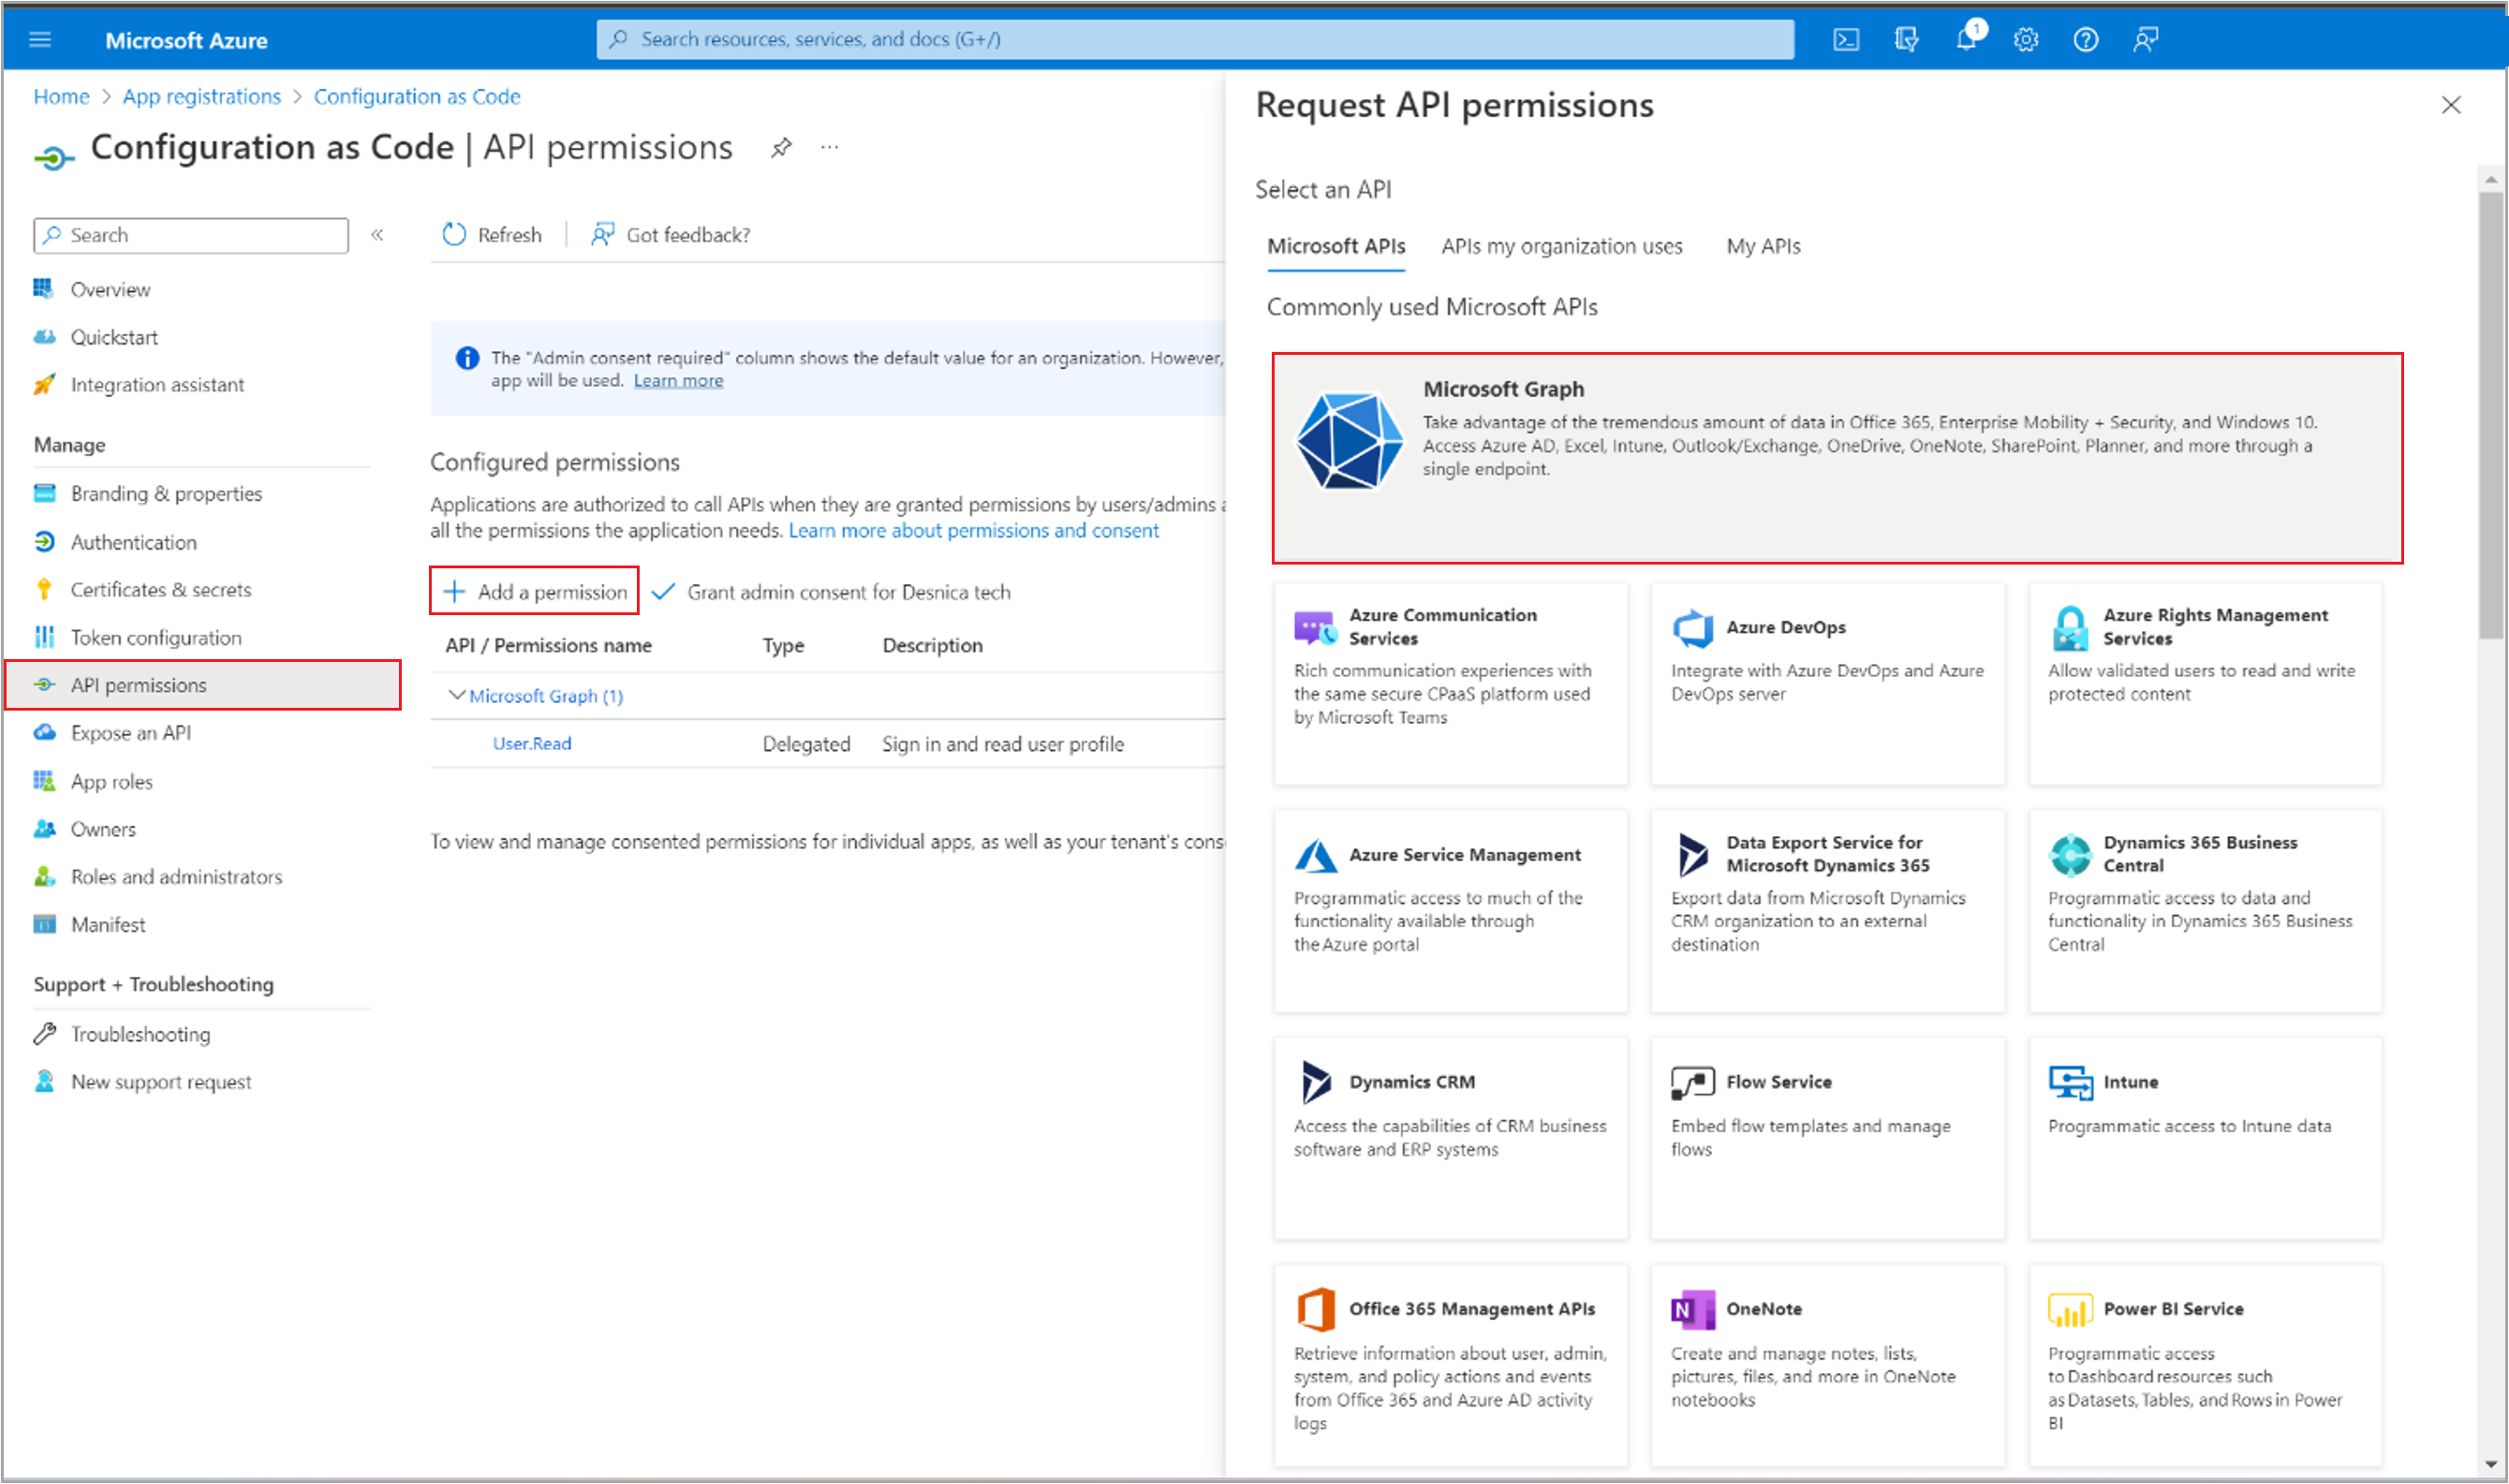Click the top resource search box
The height and width of the screenshot is (1484, 2509).
[1194, 39]
